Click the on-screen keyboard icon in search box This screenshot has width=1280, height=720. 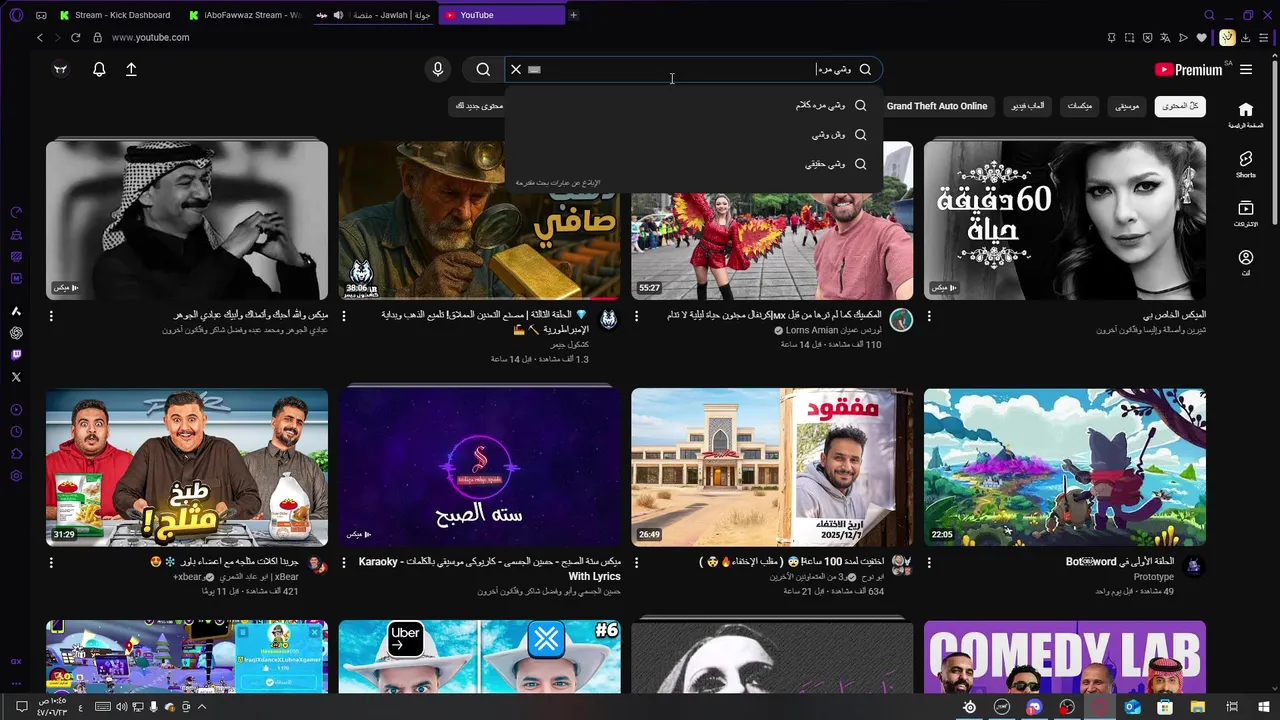click(x=534, y=70)
